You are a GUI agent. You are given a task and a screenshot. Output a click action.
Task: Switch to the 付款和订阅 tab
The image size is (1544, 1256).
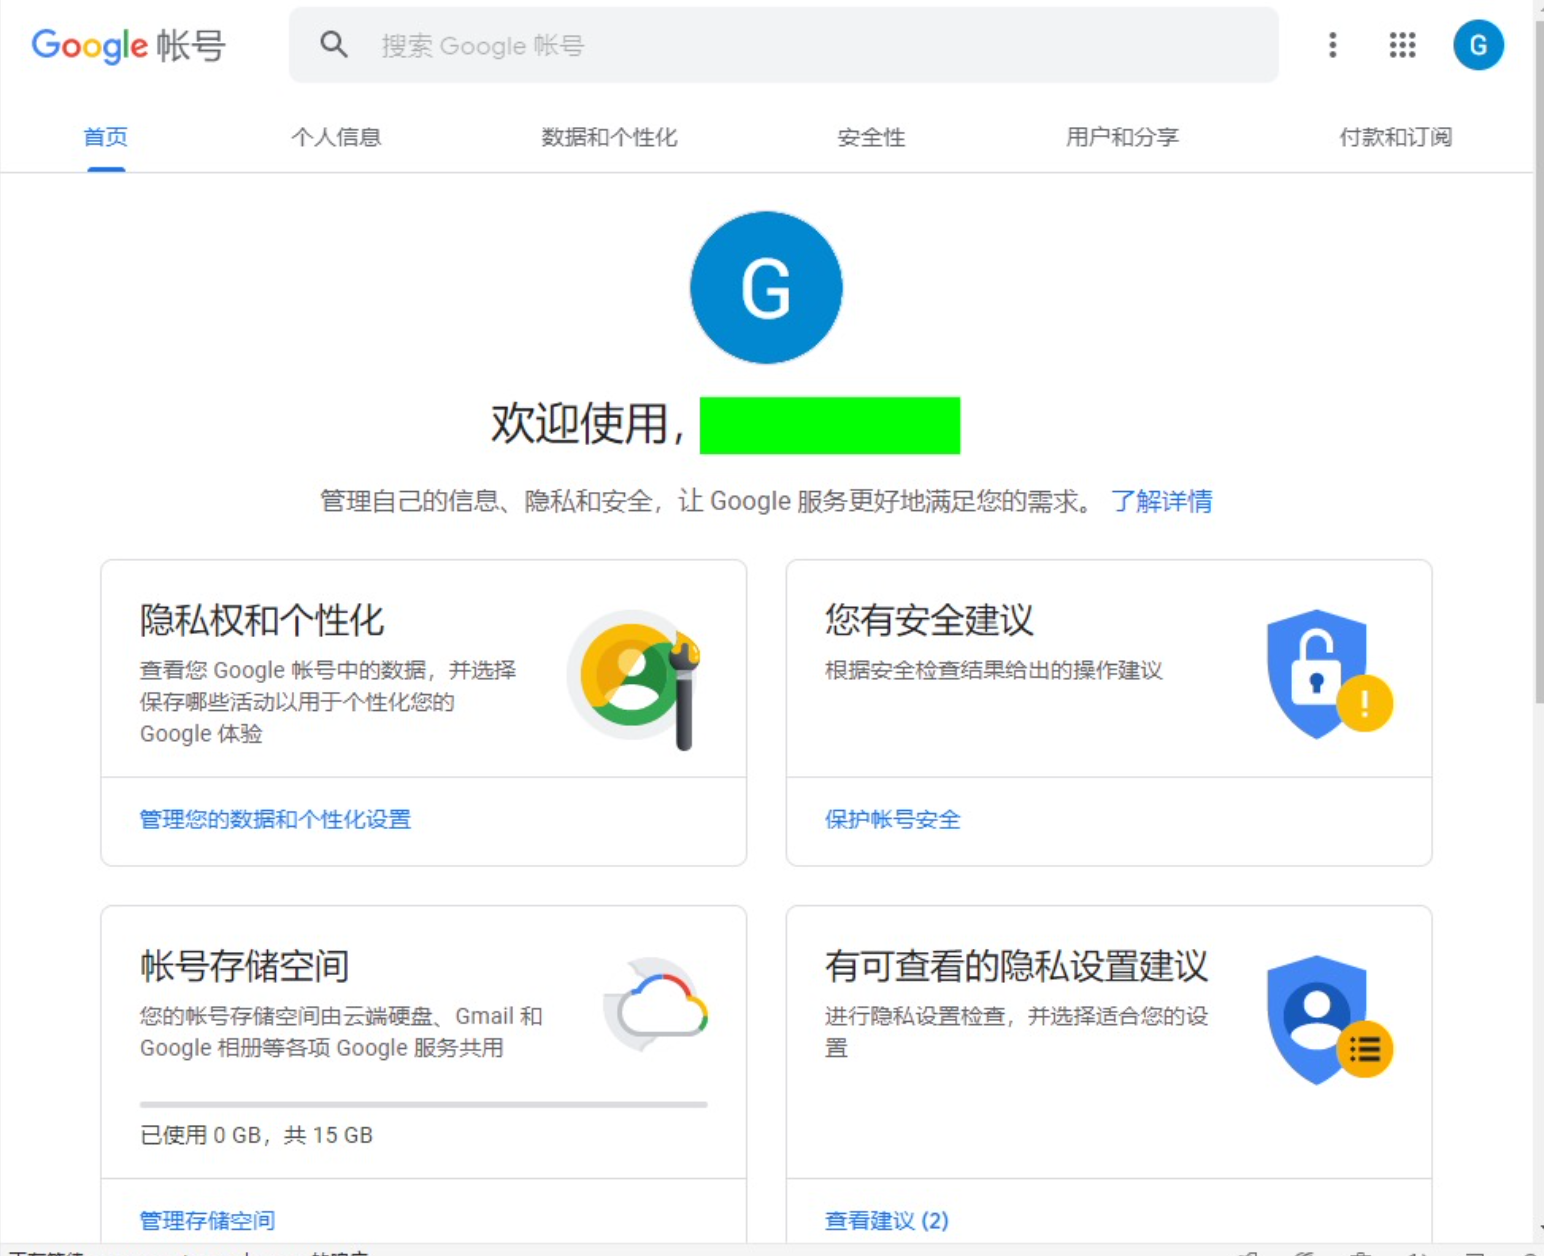coord(1395,137)
